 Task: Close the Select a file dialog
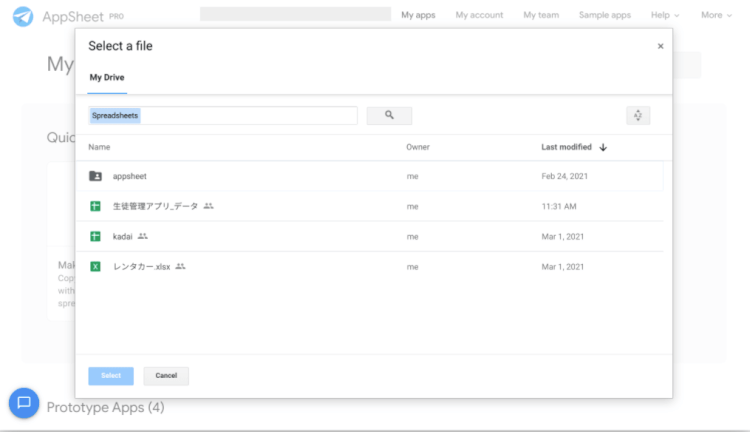coord(660,46)
